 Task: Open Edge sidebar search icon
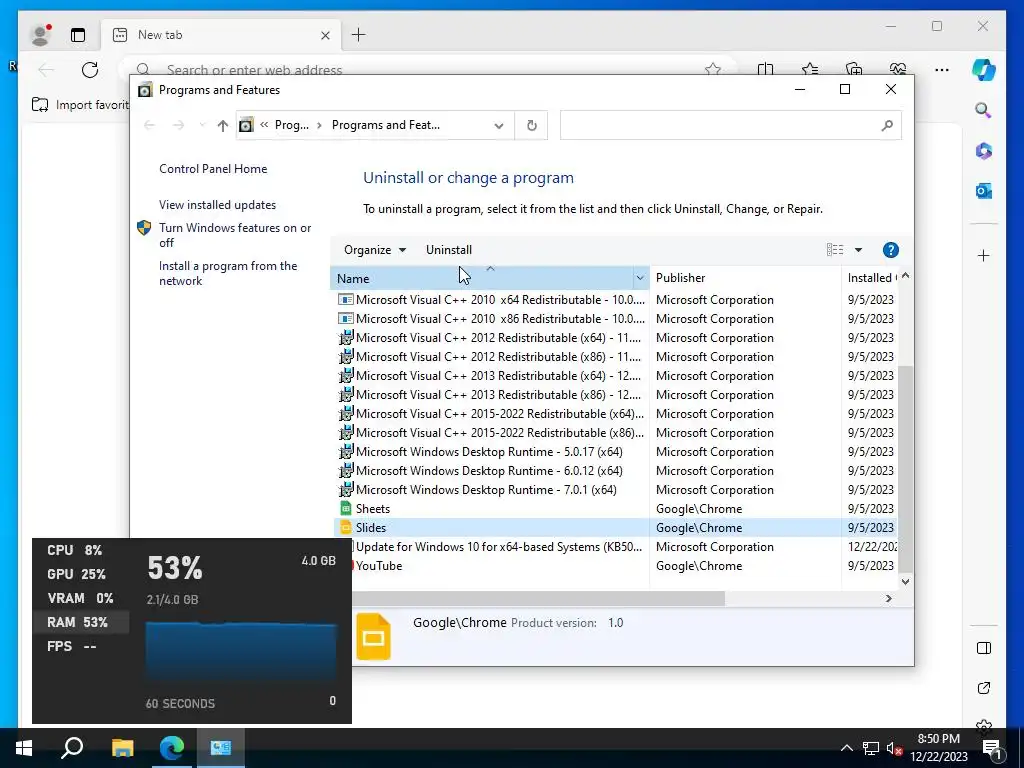click(984, 110)
